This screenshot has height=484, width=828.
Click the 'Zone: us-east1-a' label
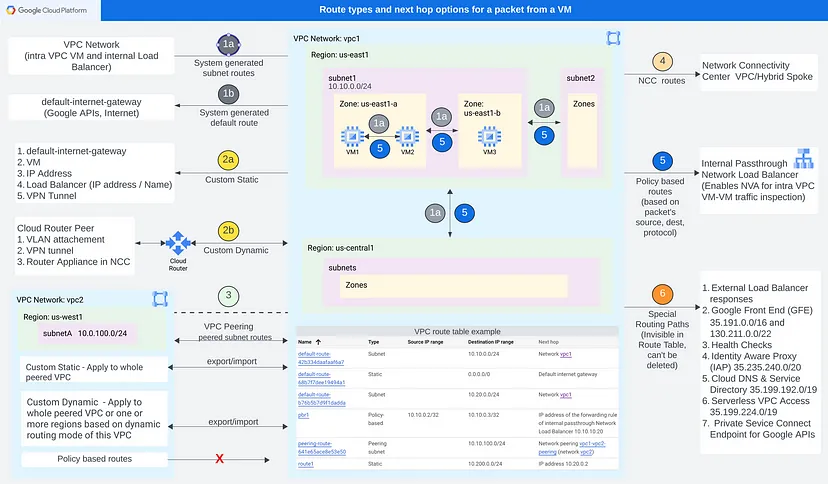point(368,104)
